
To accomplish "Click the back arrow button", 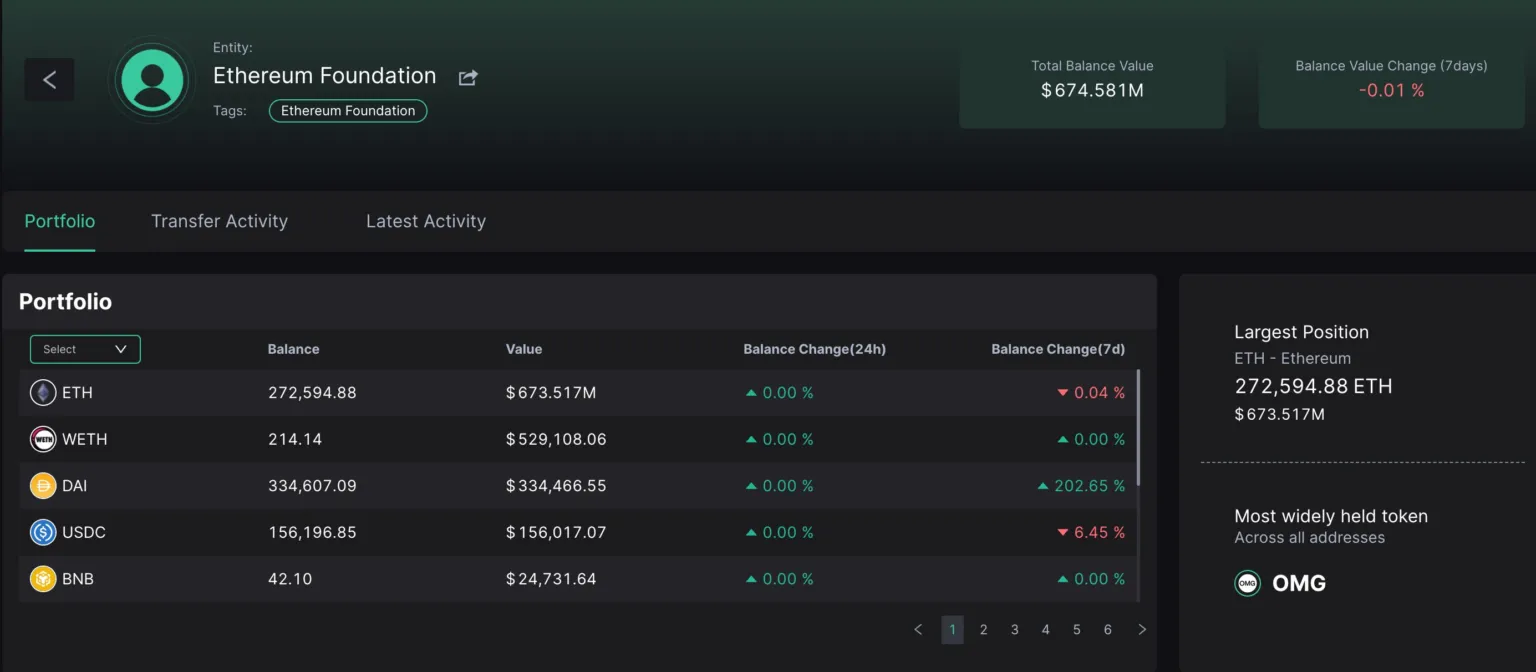I will point(50,80).
